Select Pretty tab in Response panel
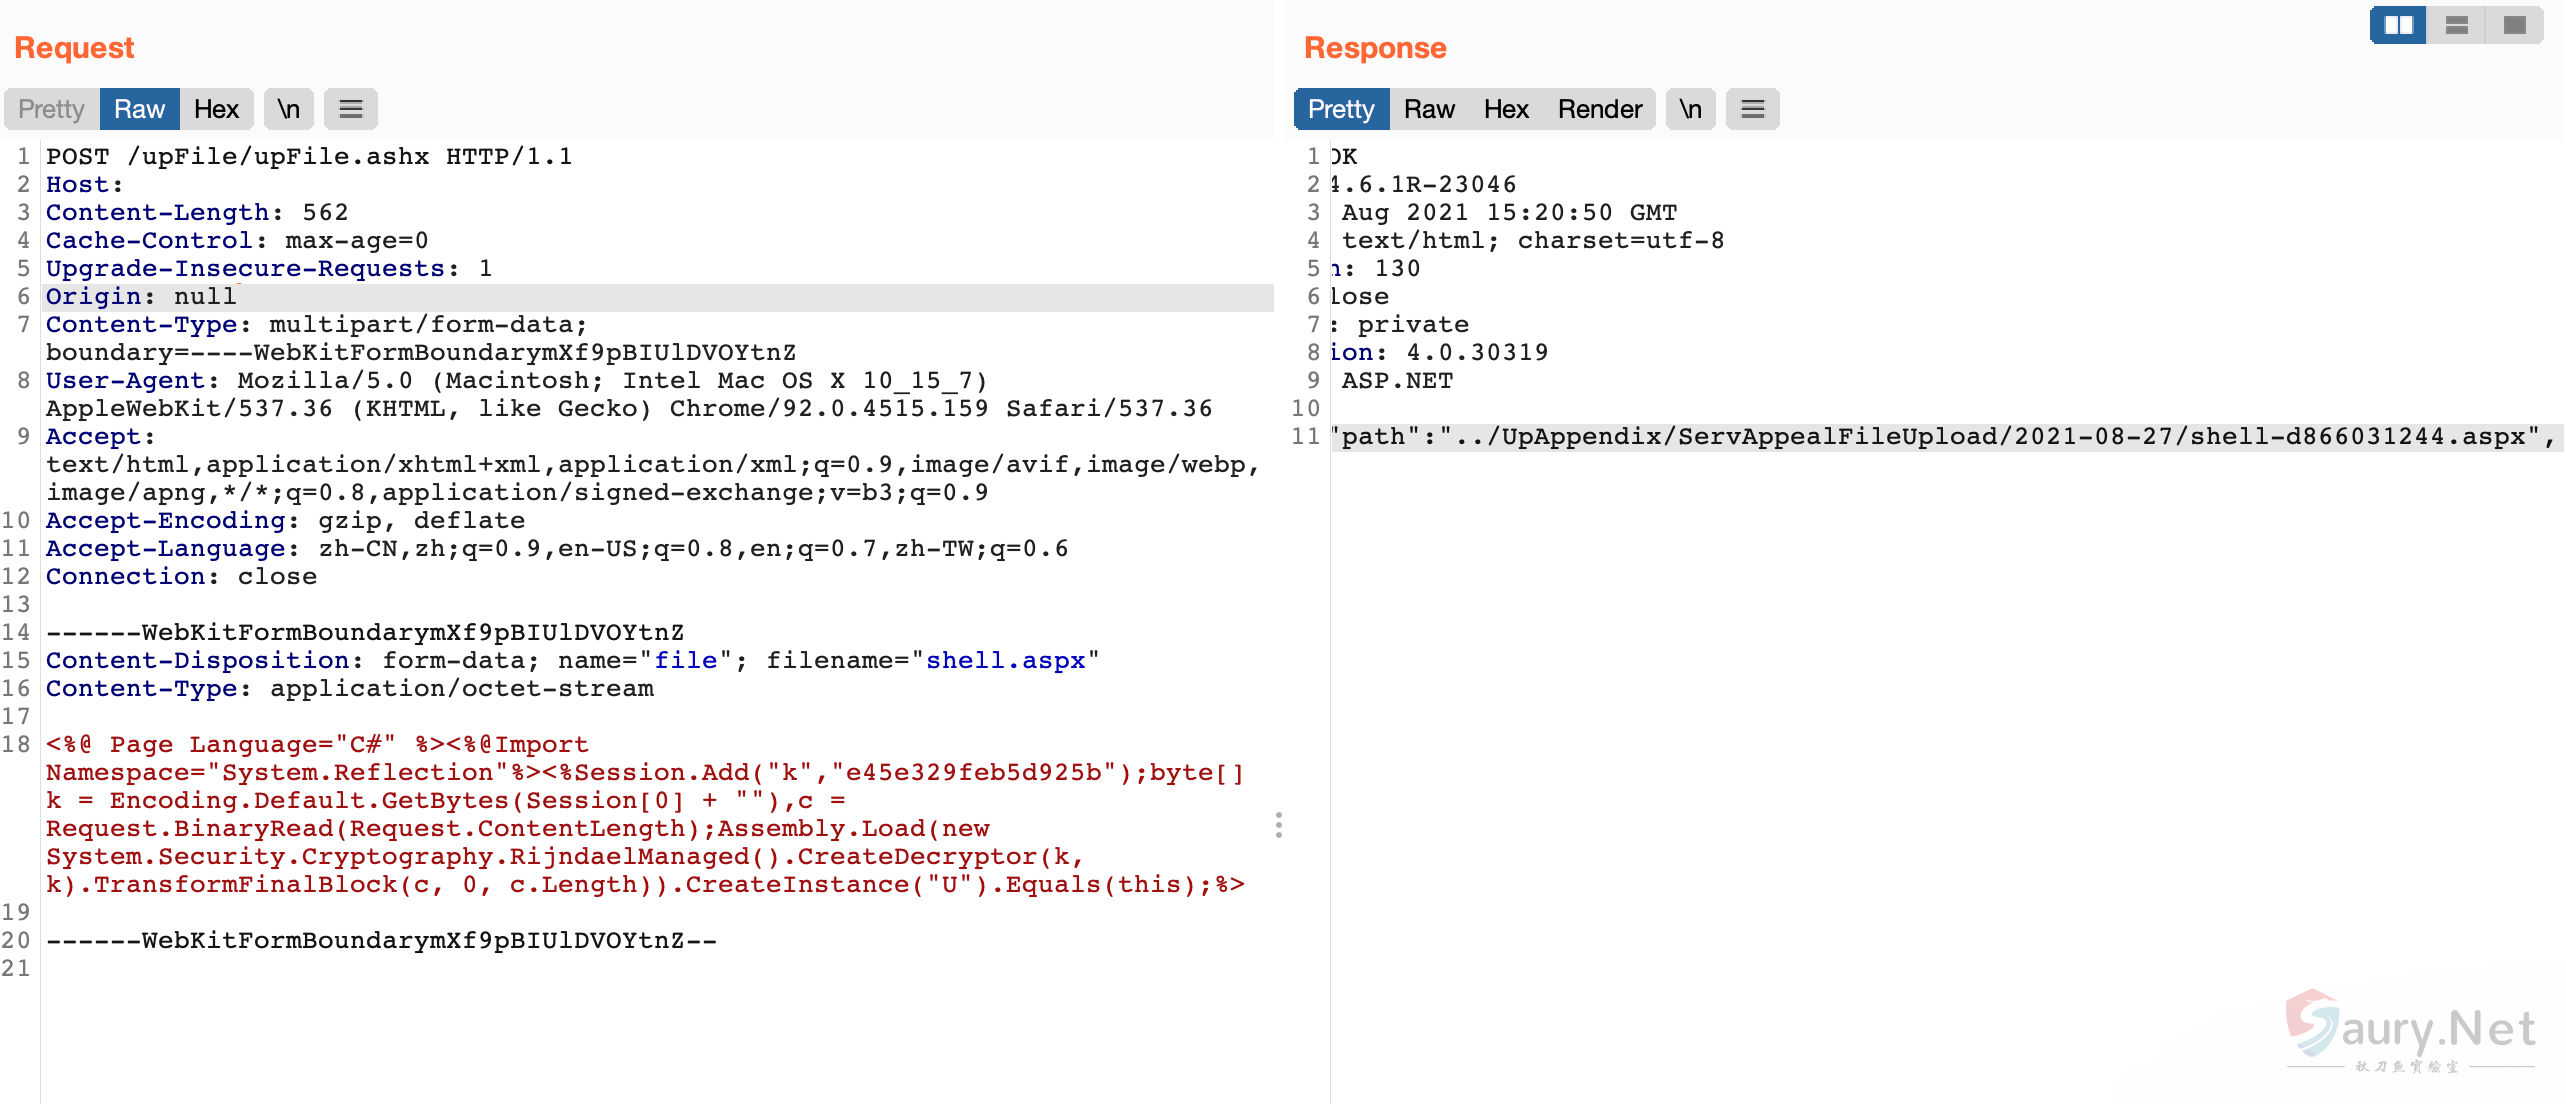 (x=1341, y=109)
